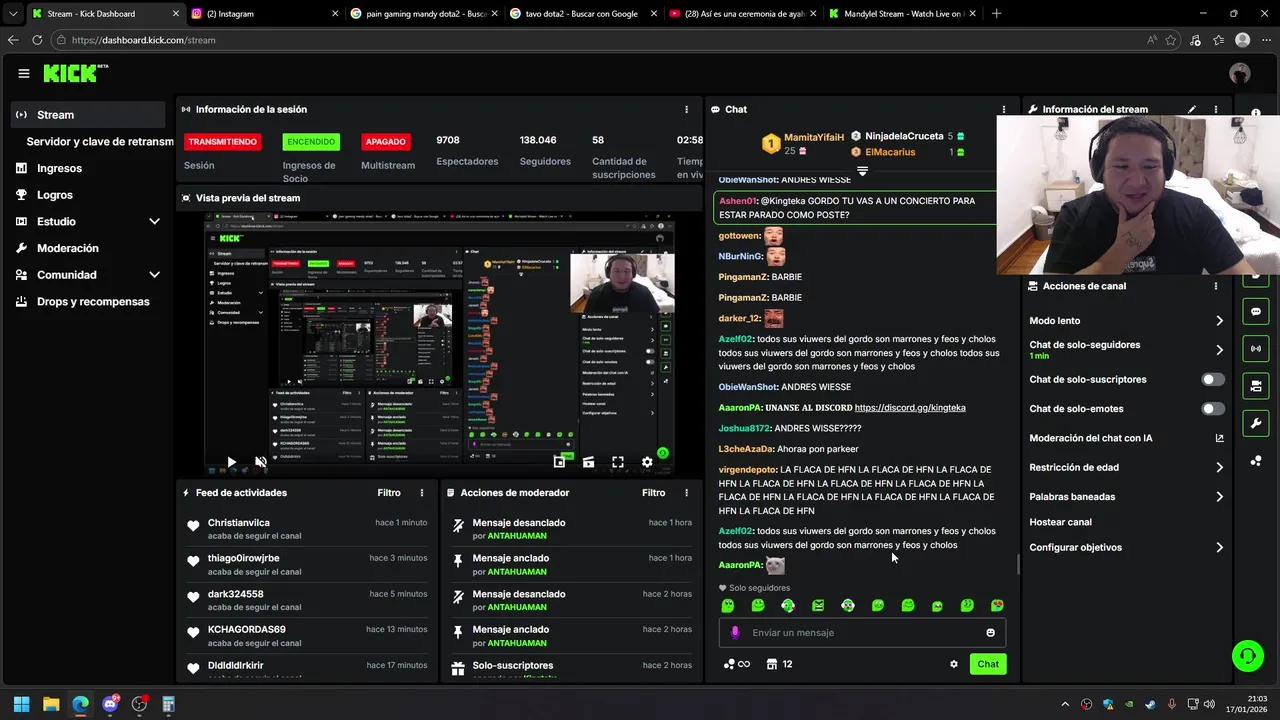1280x720 pixels.
Task: Collapse pinned leaderboard arrow in chat
Action: coord(862,172)
